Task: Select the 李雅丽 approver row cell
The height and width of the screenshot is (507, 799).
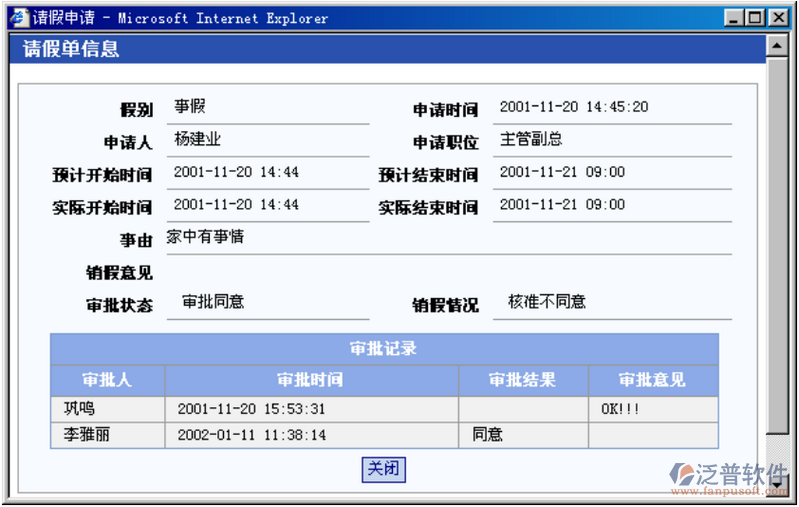Action: coord(107,435)
